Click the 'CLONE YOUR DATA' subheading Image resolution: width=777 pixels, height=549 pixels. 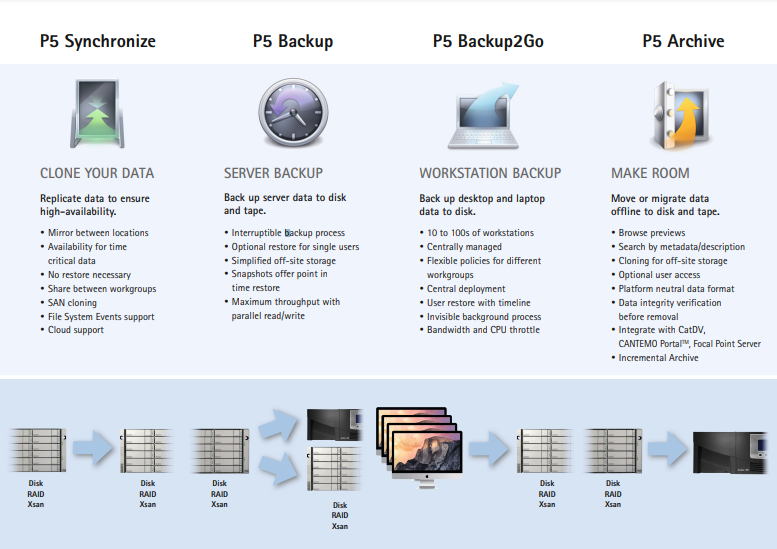click(x=97, y=173)
